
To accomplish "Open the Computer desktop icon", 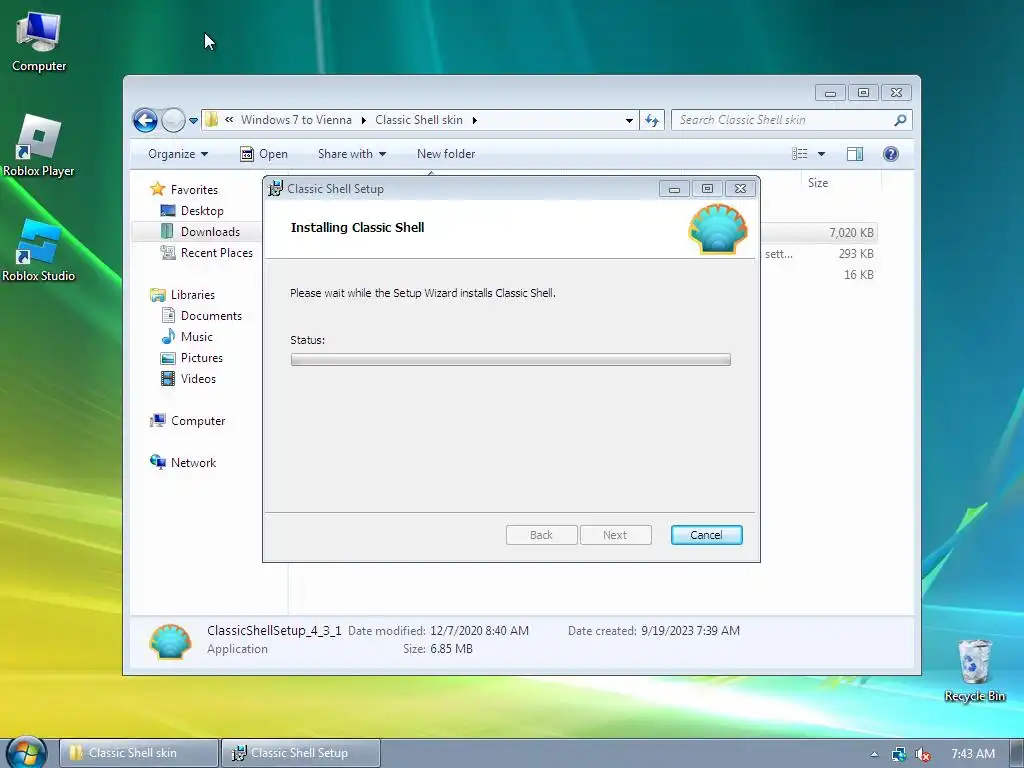I will (x=39, y=42).
